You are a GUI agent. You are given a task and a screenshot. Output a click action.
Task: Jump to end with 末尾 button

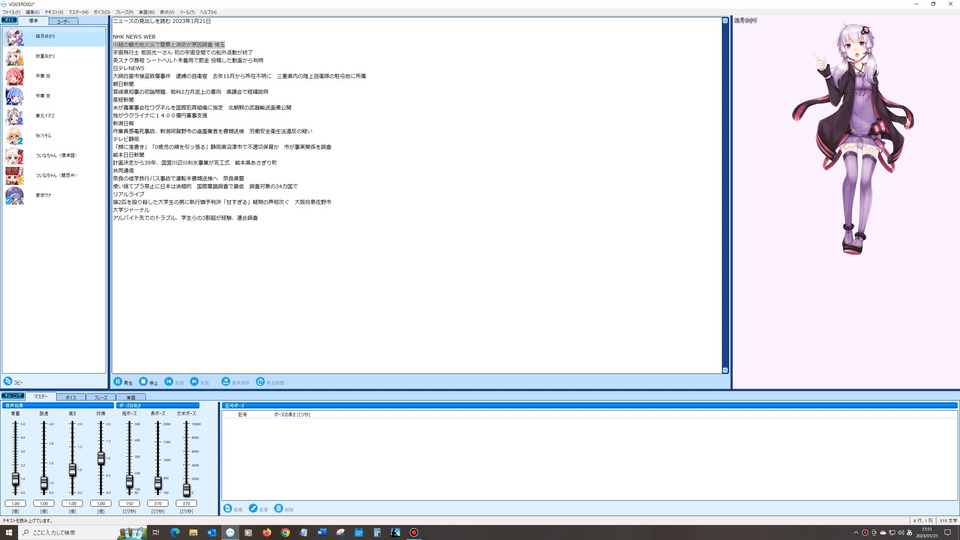tap(194, 381)
